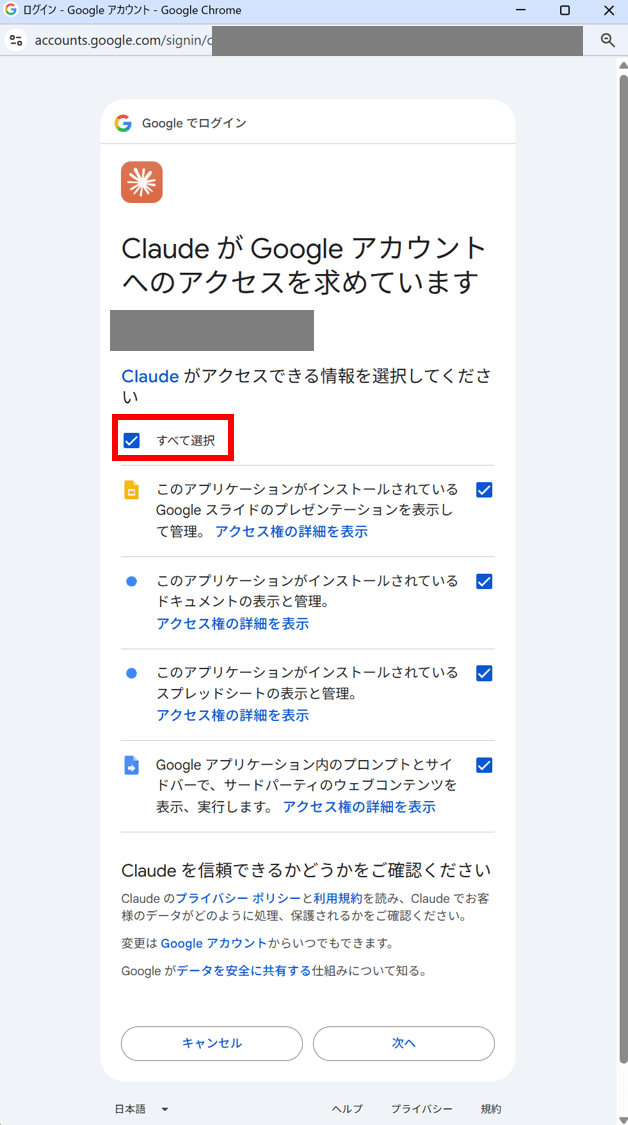628x1125 pixels.
Task: Open アクセス権の詳細を表示 for スプレッドシート
Action: [233, 715]
